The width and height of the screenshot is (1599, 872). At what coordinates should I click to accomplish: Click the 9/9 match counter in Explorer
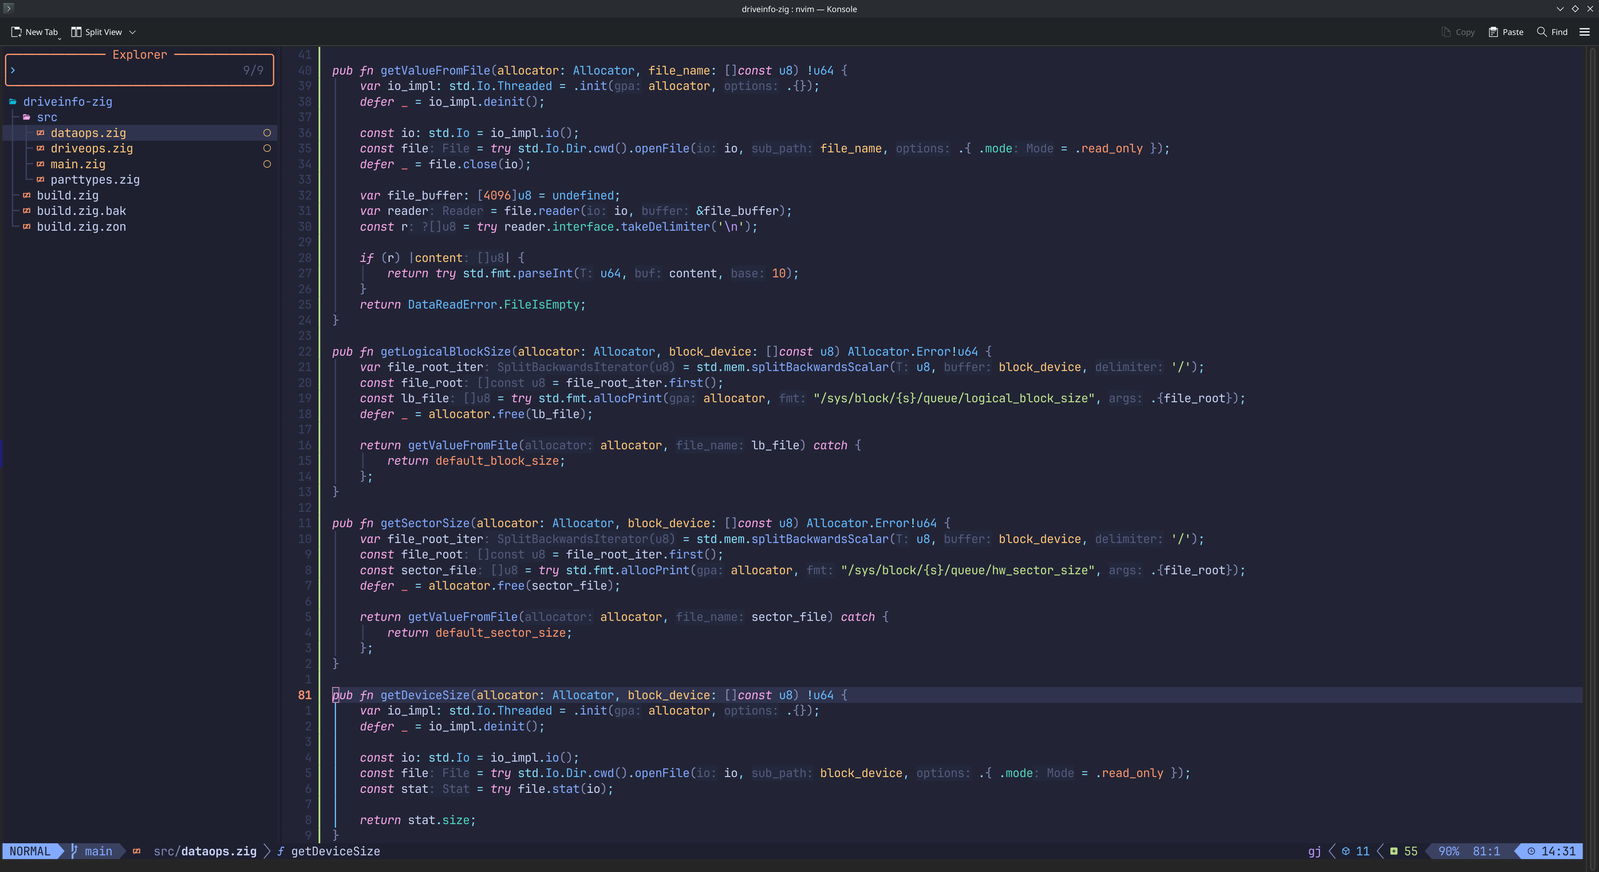253,71
